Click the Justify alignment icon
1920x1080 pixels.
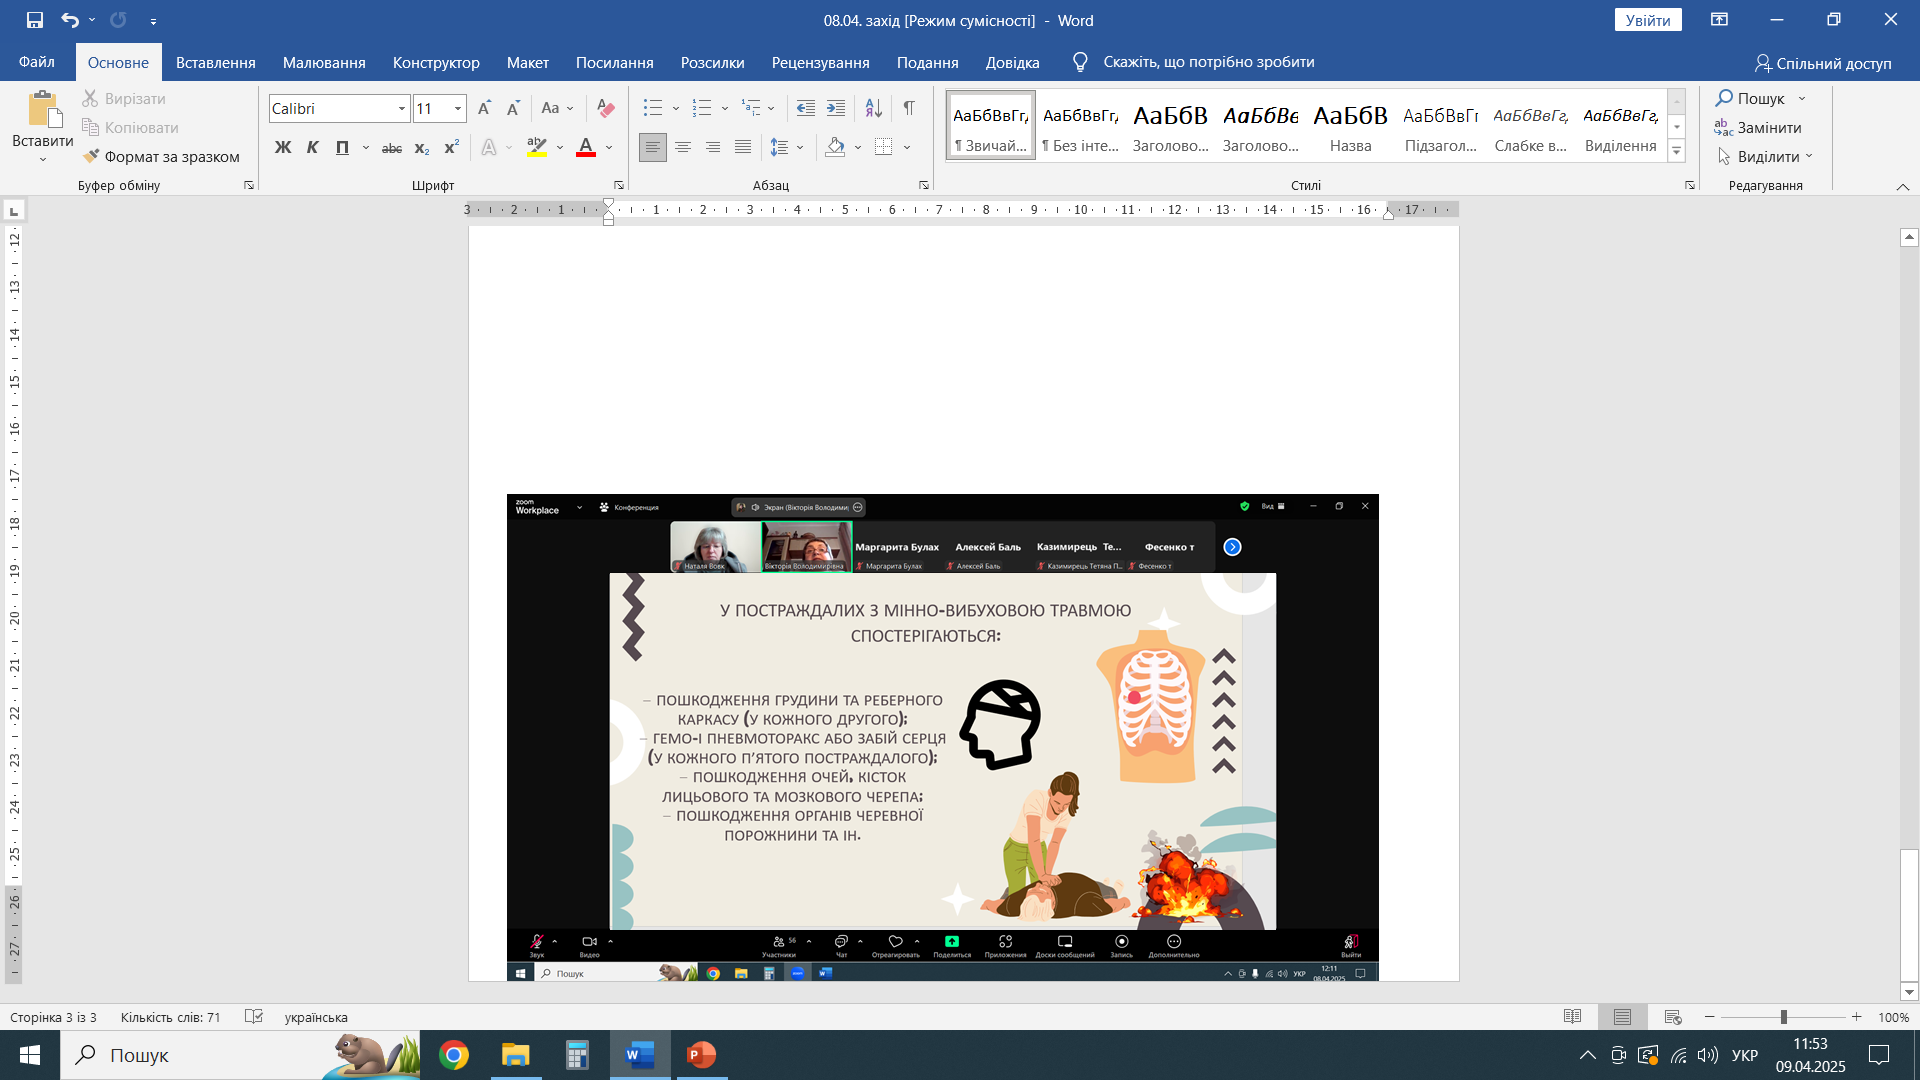(742, 147)
